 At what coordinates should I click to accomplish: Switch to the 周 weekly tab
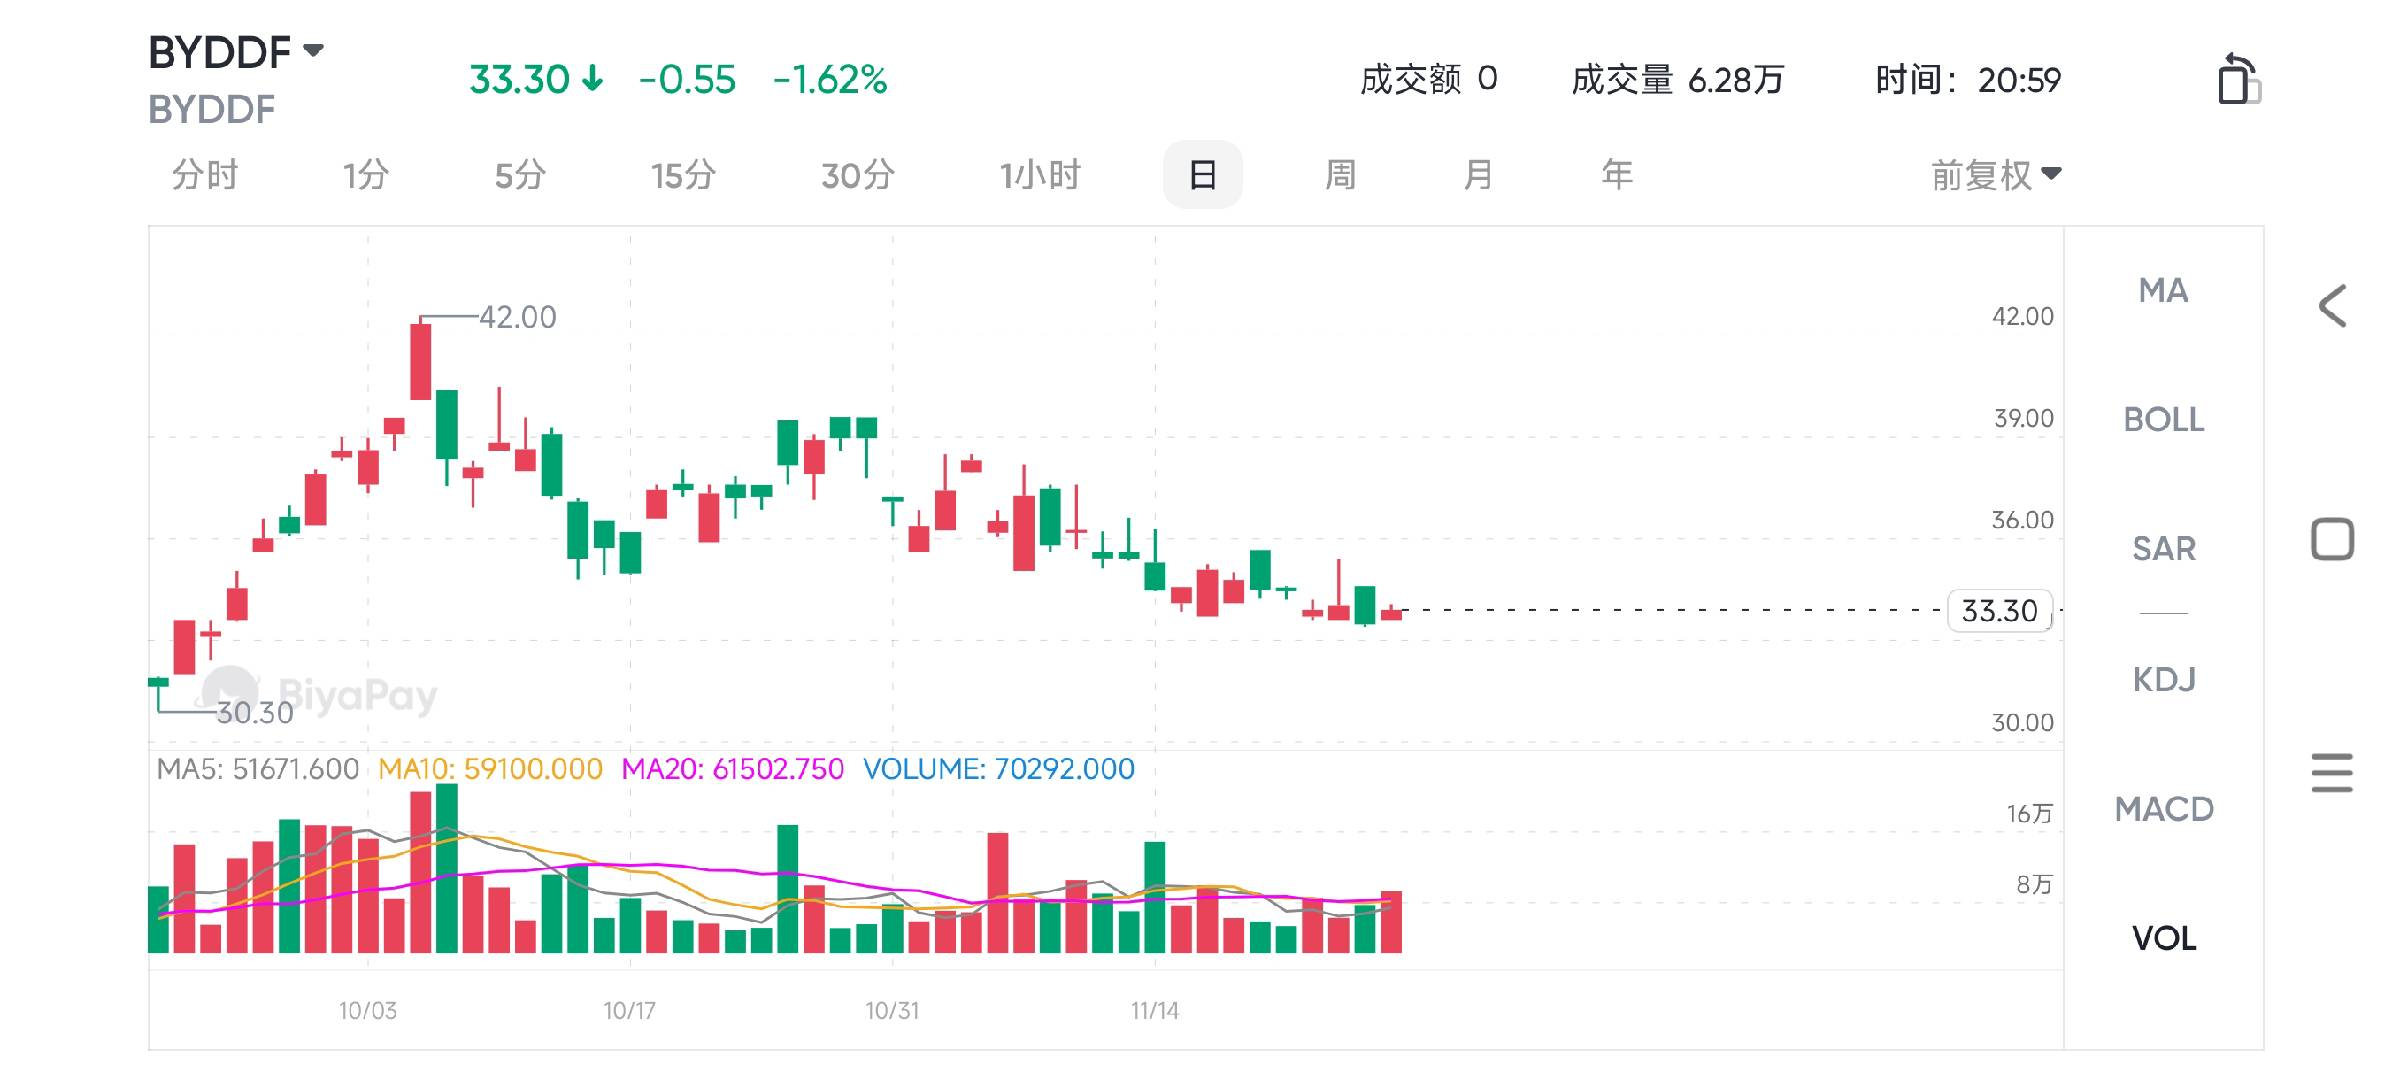1339,175
